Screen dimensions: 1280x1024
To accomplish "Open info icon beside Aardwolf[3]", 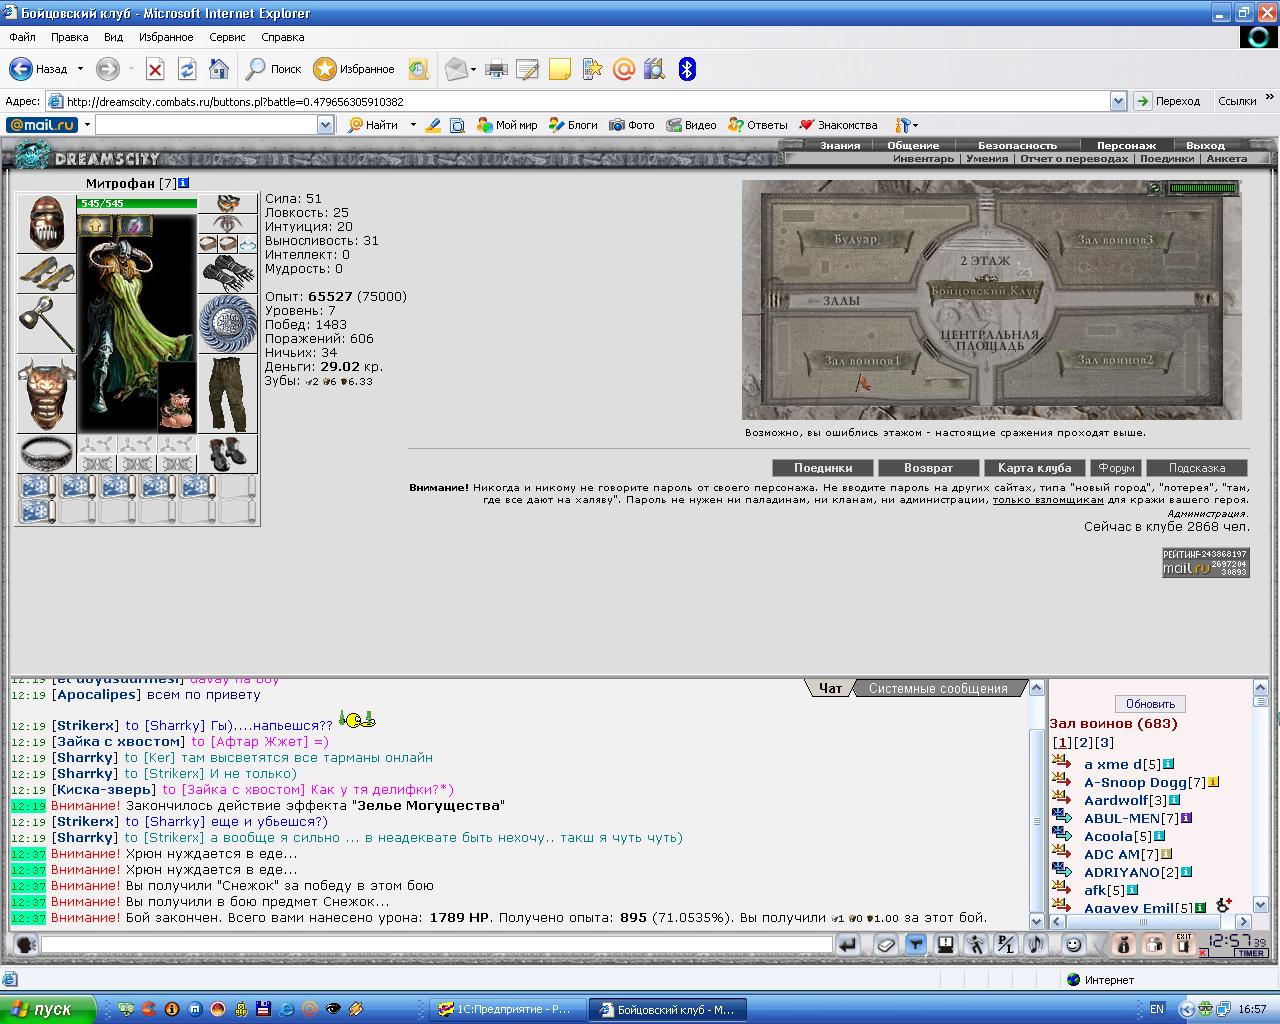I will (1175, 800).
